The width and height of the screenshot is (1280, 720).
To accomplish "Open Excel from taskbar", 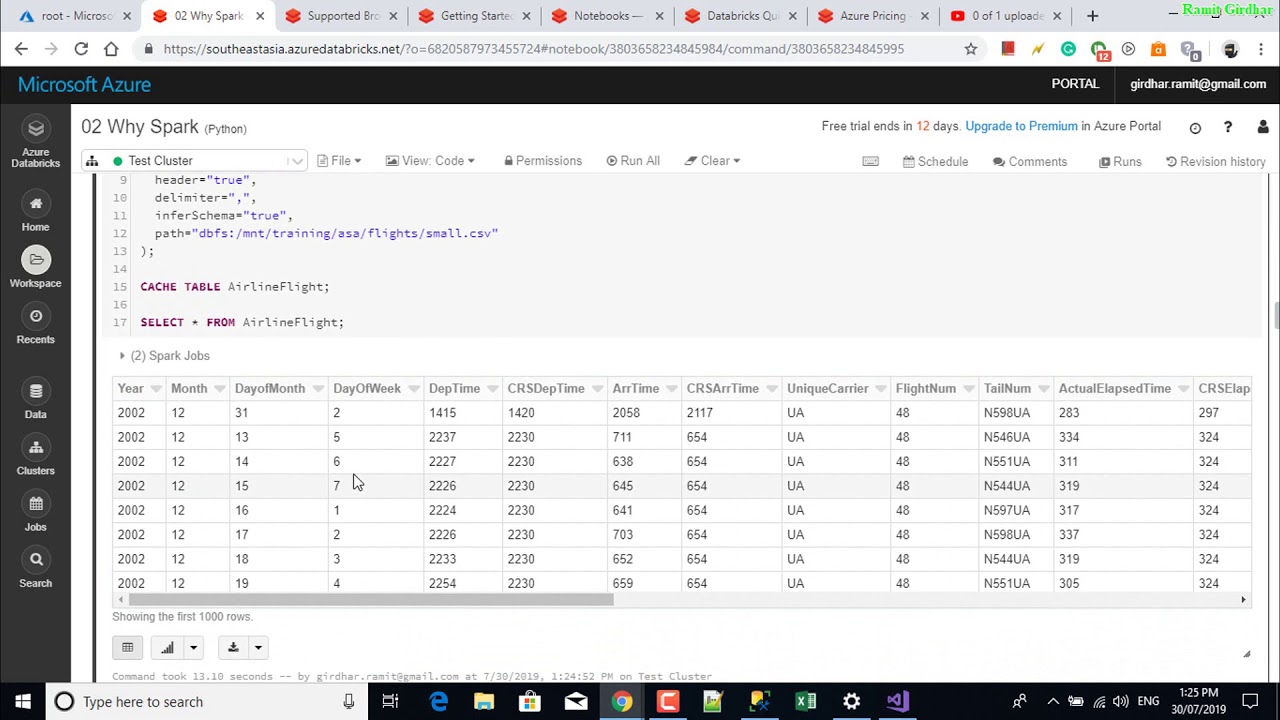I will point(805,701).
